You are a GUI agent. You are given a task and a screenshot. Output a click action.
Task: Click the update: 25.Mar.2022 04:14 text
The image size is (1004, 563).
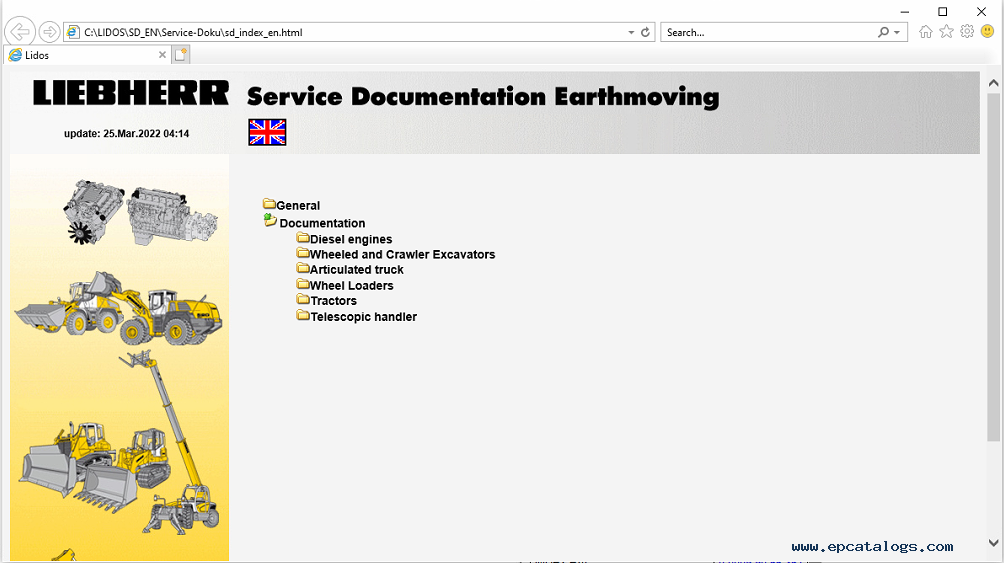(126, 134)
